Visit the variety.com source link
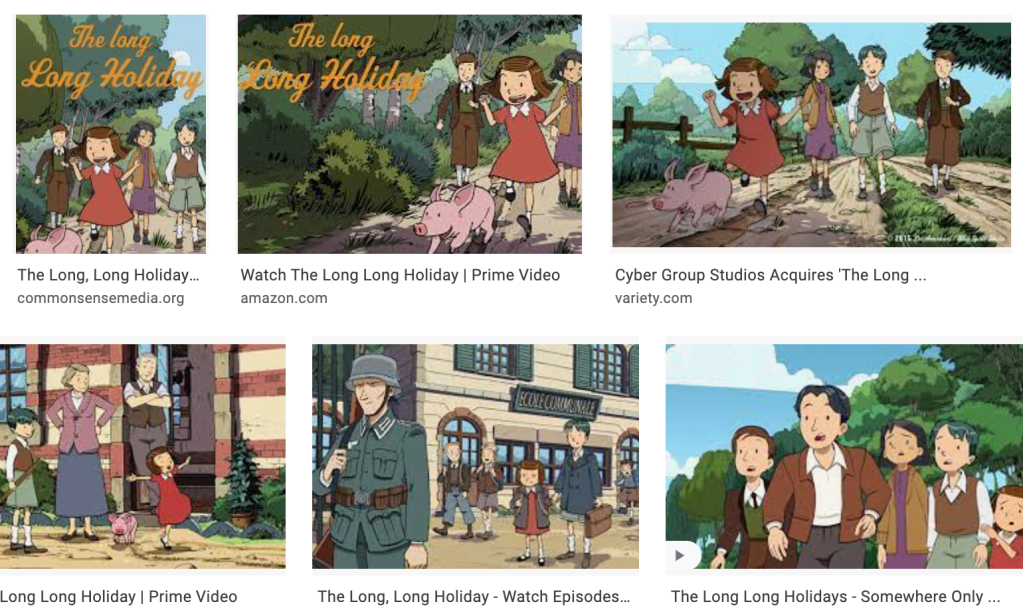Image resolution: width=1023 pixels, height=610 pixels. tap(653, 298)
